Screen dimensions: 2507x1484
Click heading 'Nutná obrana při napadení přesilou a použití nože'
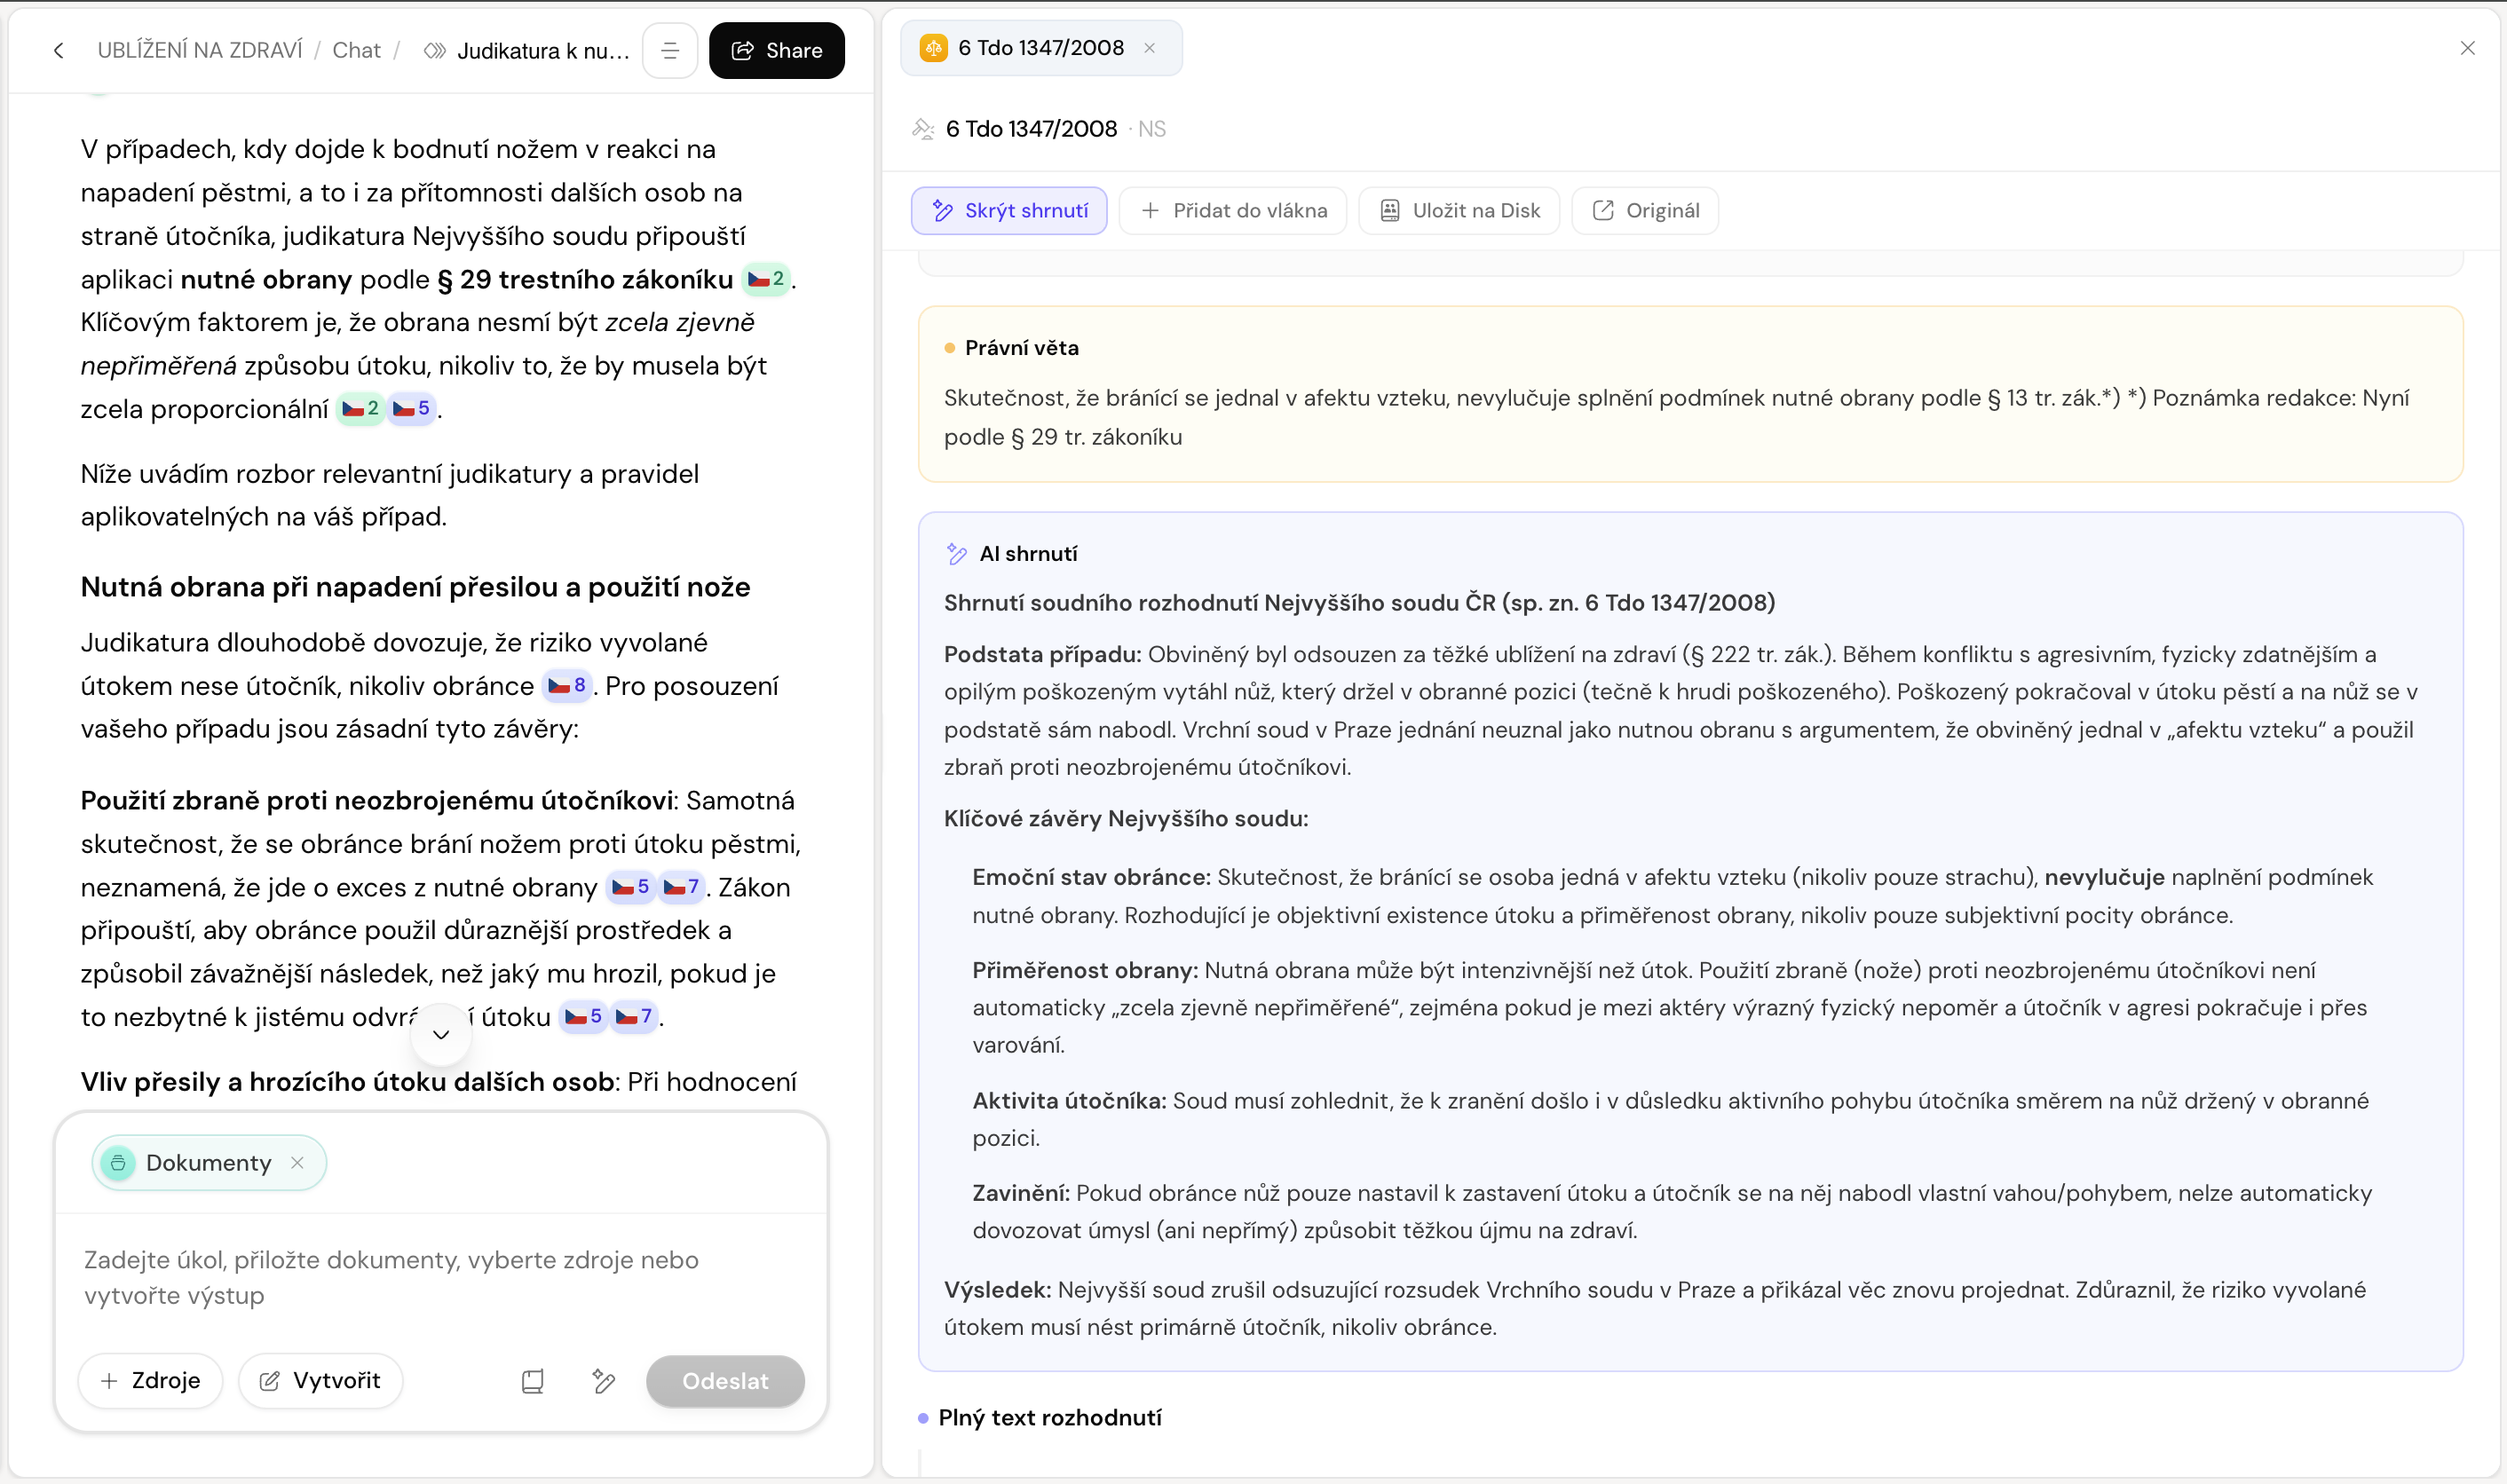[x=415, y=587]
